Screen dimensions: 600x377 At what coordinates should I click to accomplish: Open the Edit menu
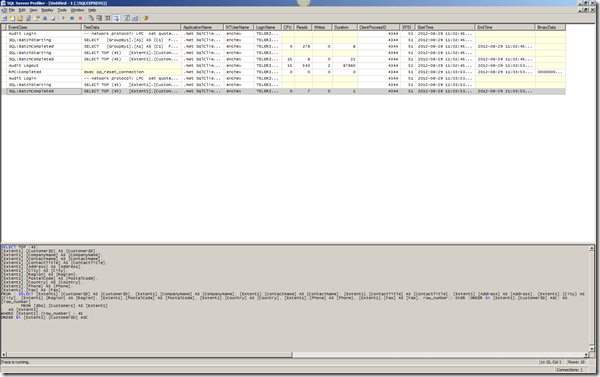point(22,10)
